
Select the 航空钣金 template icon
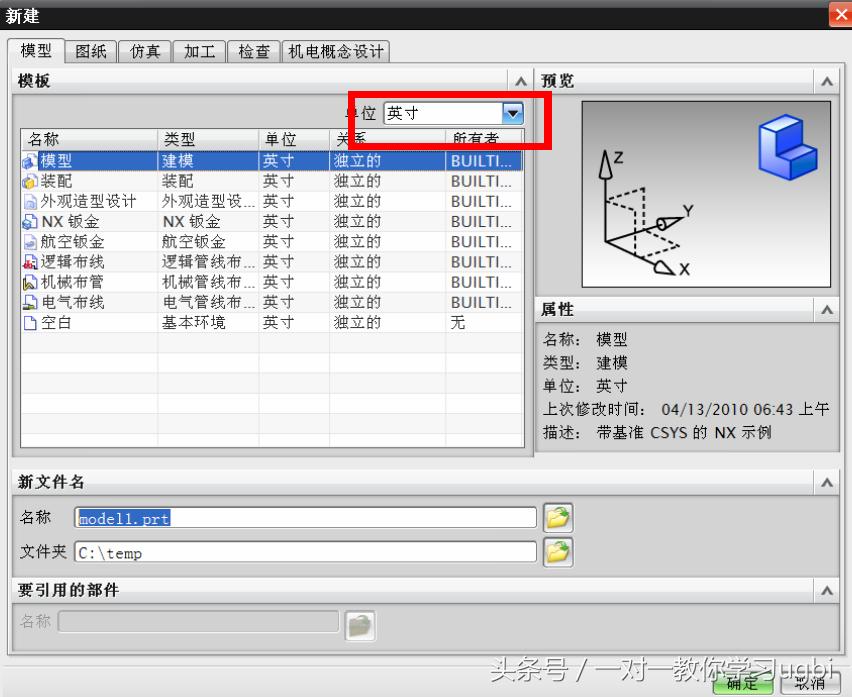(x=30, y=241)
